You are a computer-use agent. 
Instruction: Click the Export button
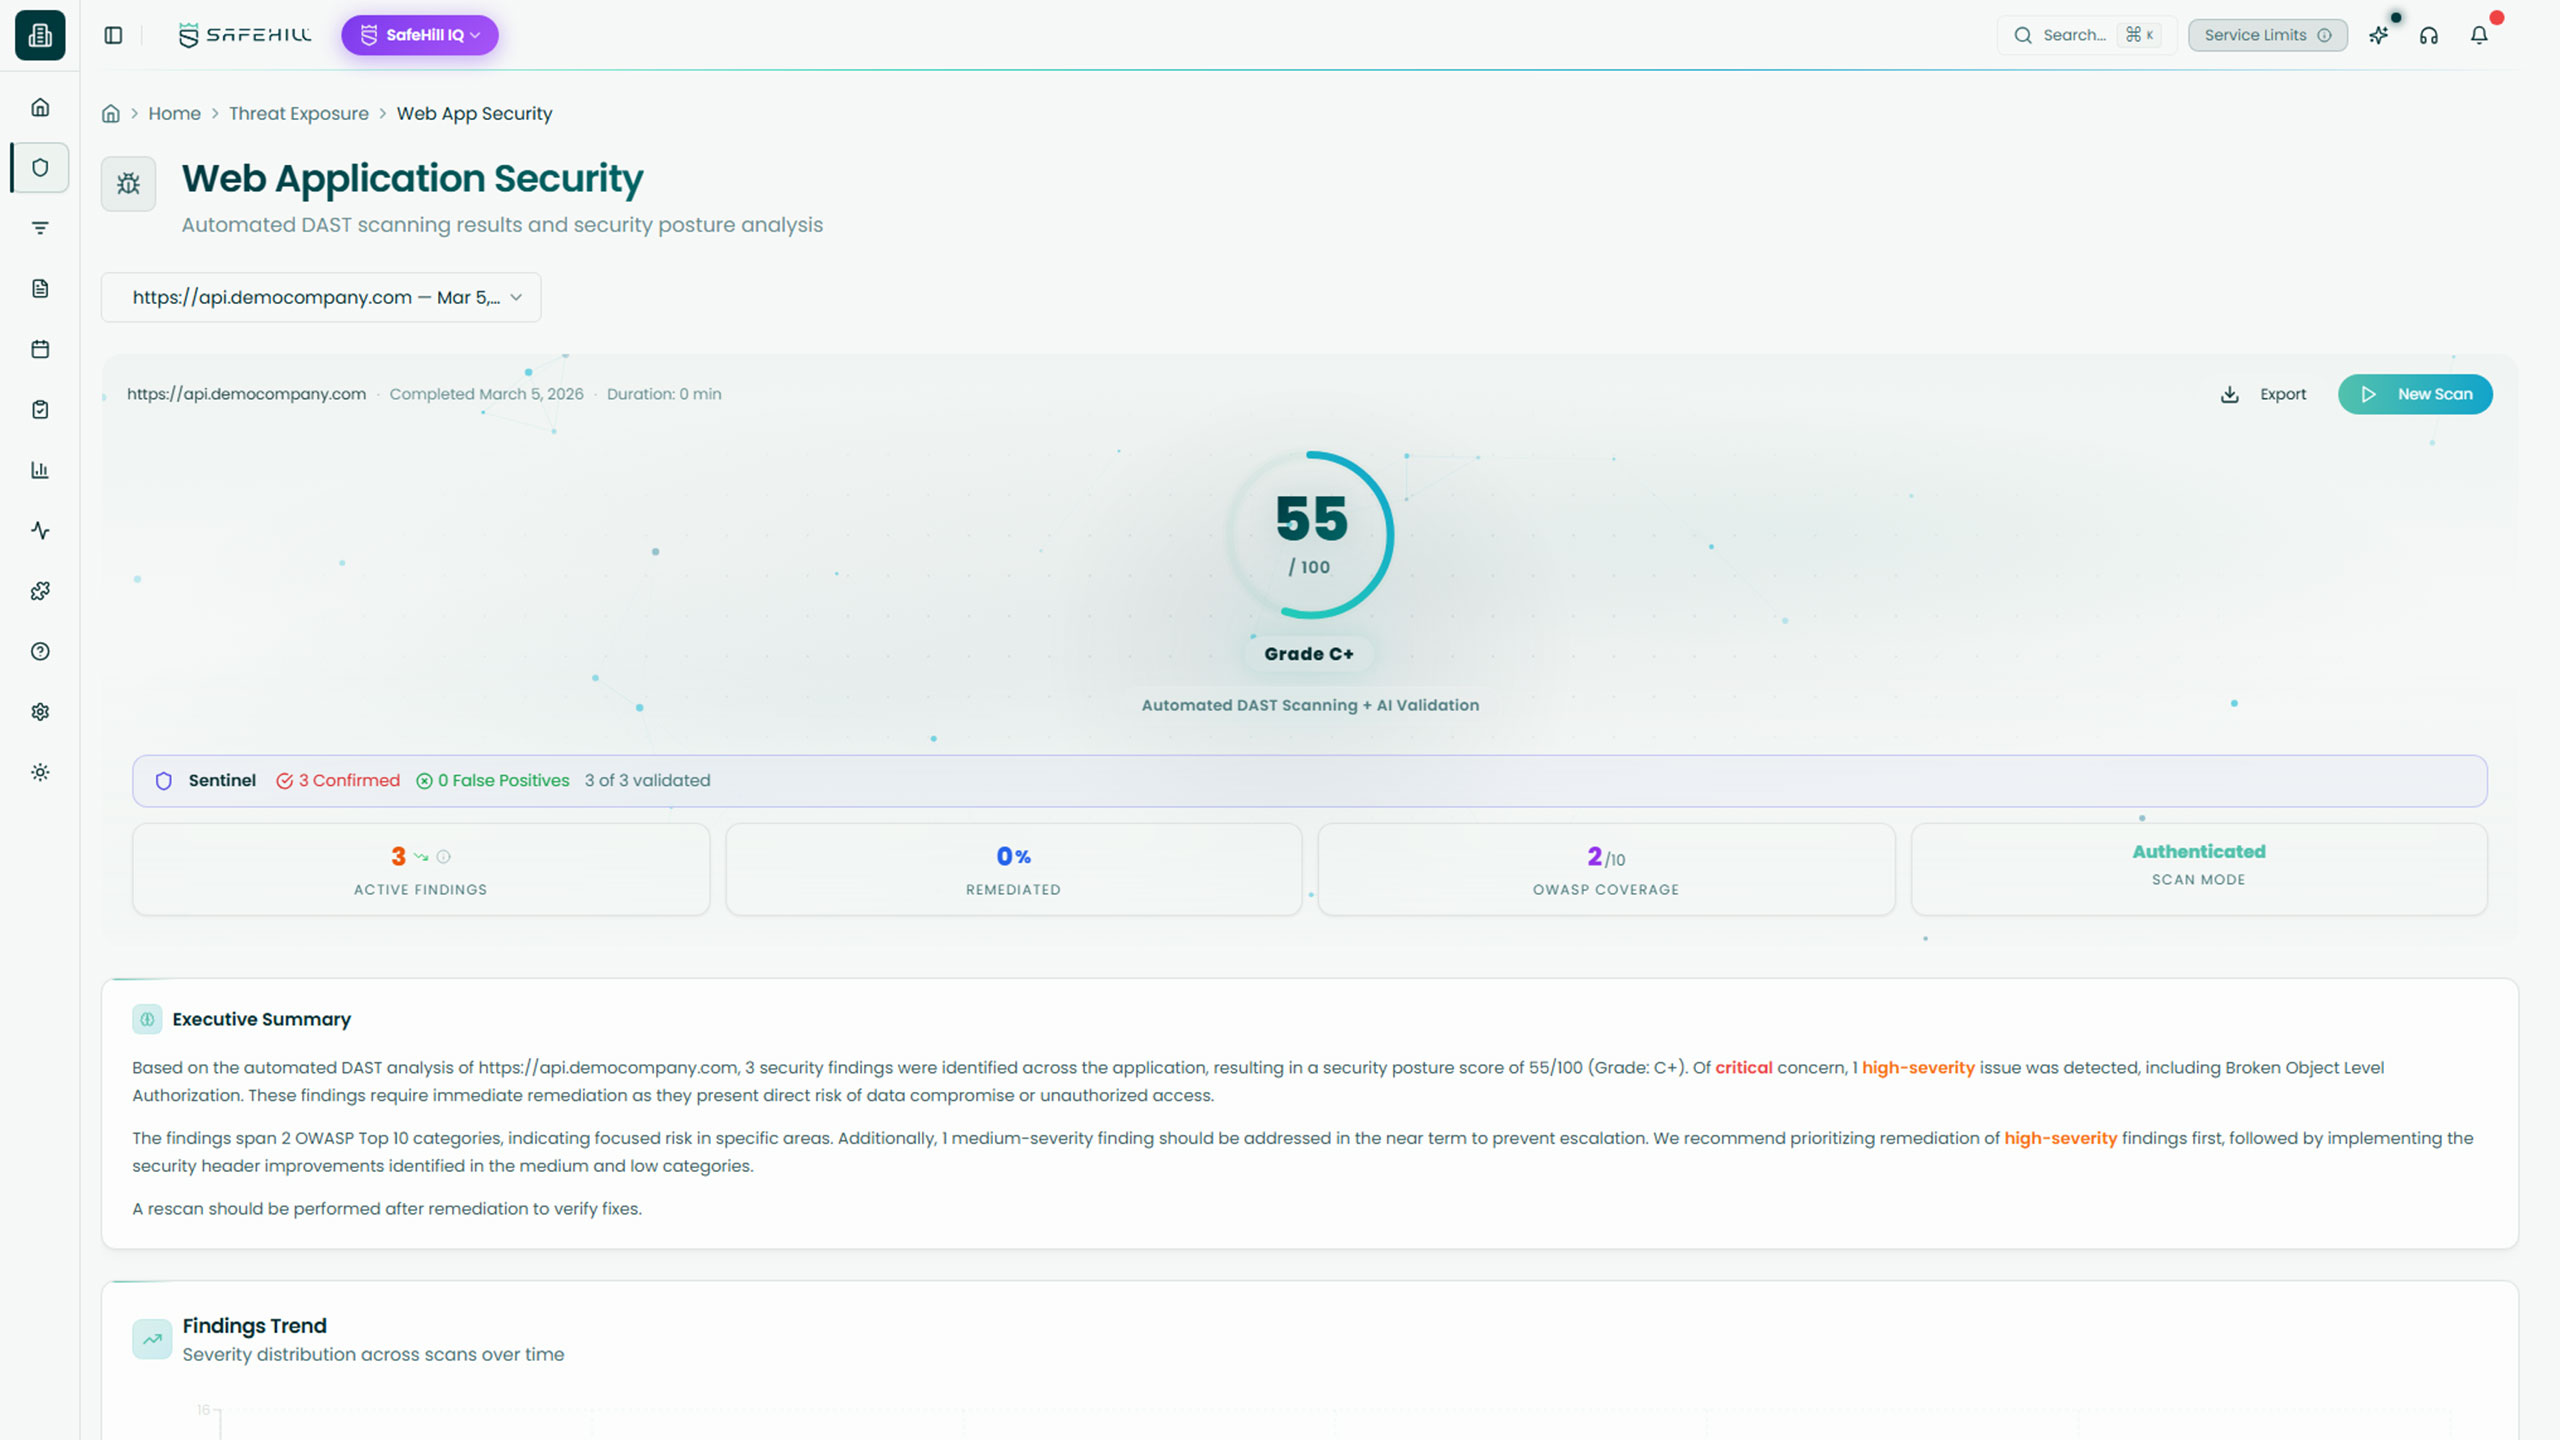coord(2264,394)
